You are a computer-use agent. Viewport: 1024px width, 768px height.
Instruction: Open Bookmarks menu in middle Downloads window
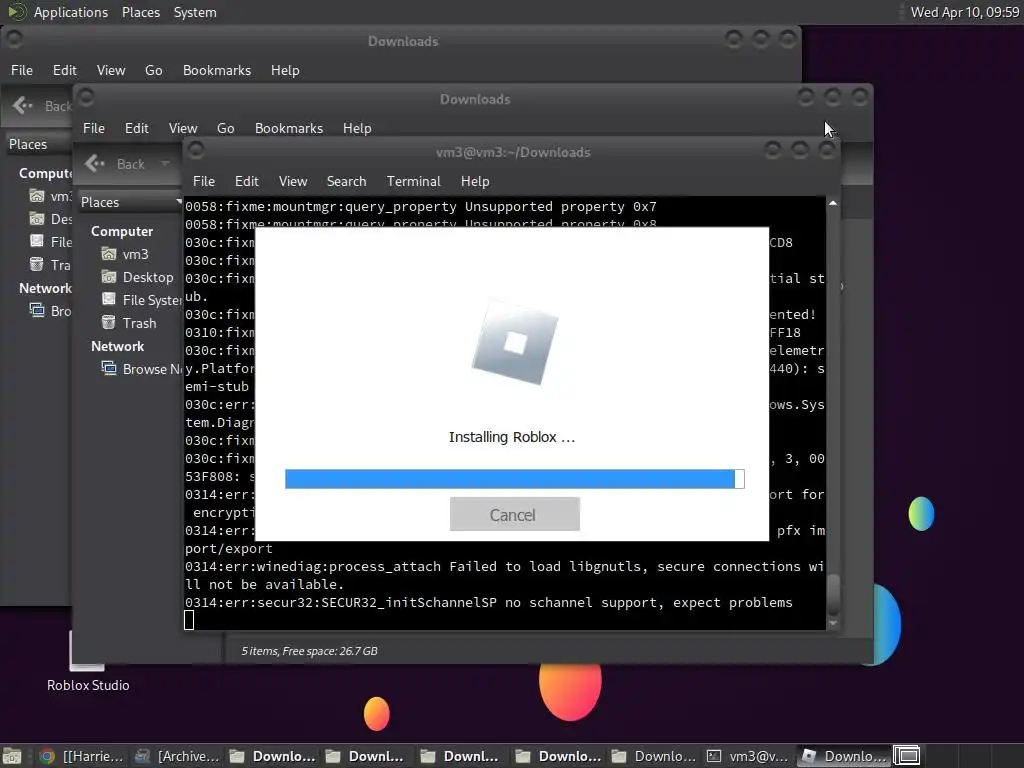coord(289,129)
